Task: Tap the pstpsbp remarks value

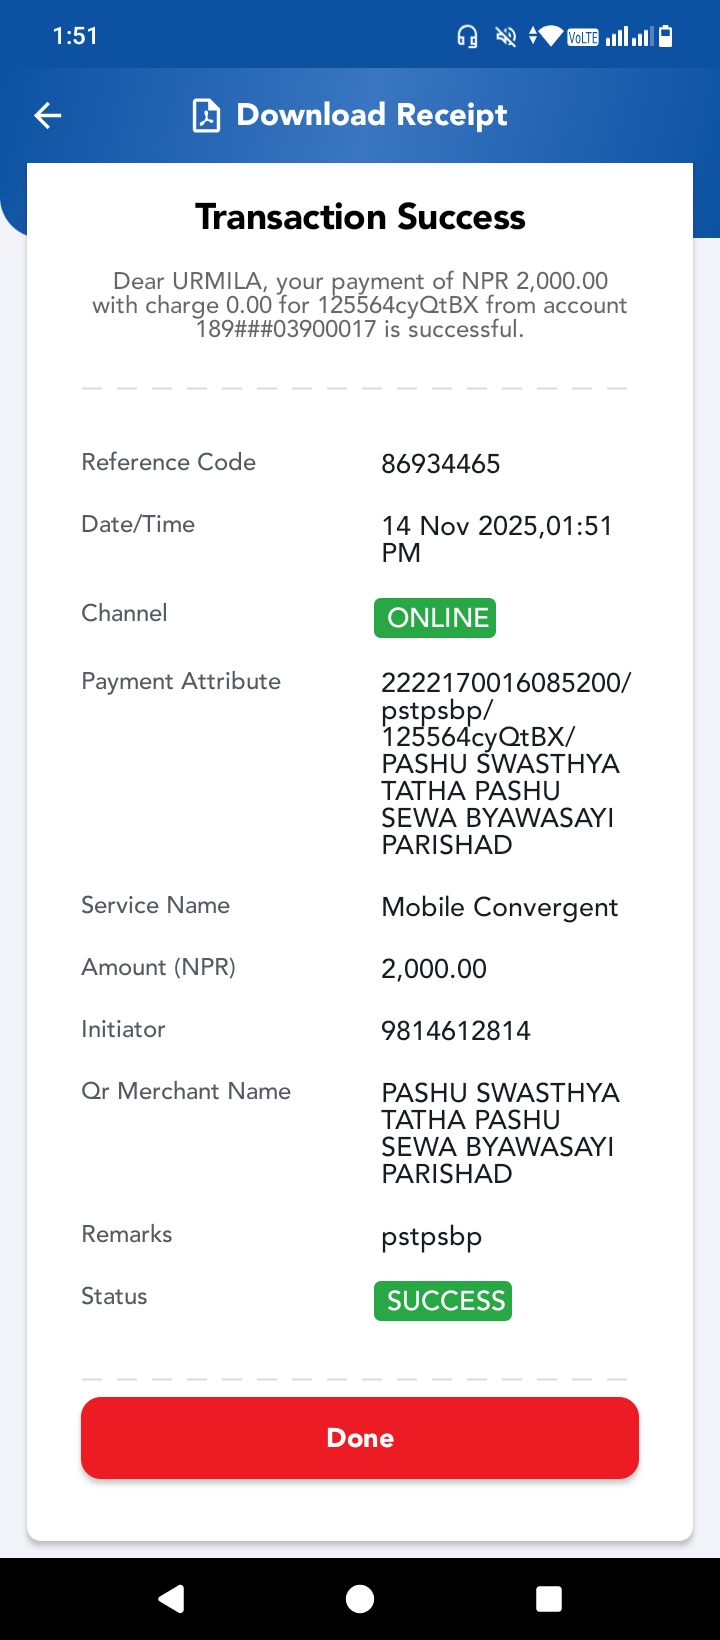Action: (x=432, y=1237)
